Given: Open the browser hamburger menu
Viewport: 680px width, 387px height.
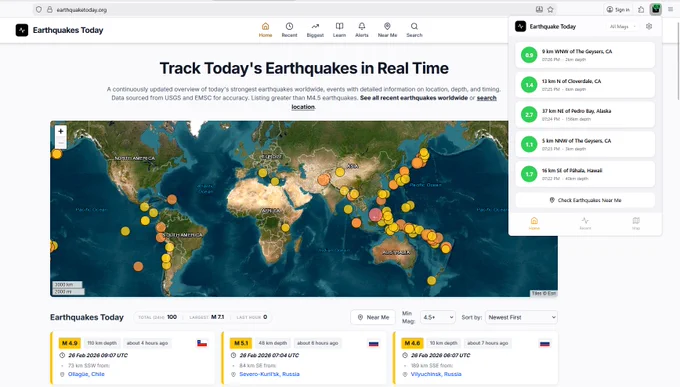Looking at the screenshot, I should [670, 9].
